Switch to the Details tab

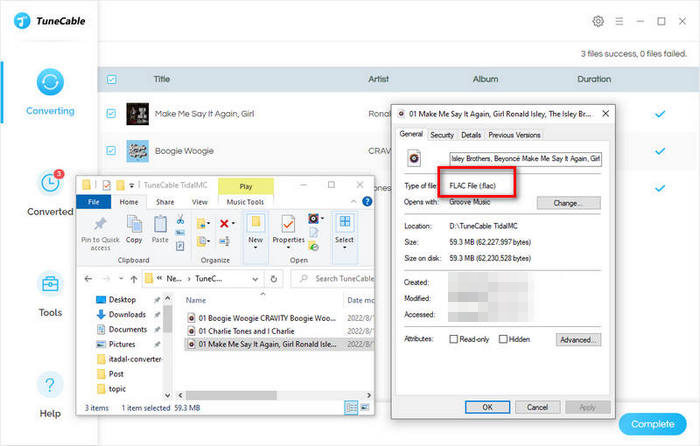[471, 135]
